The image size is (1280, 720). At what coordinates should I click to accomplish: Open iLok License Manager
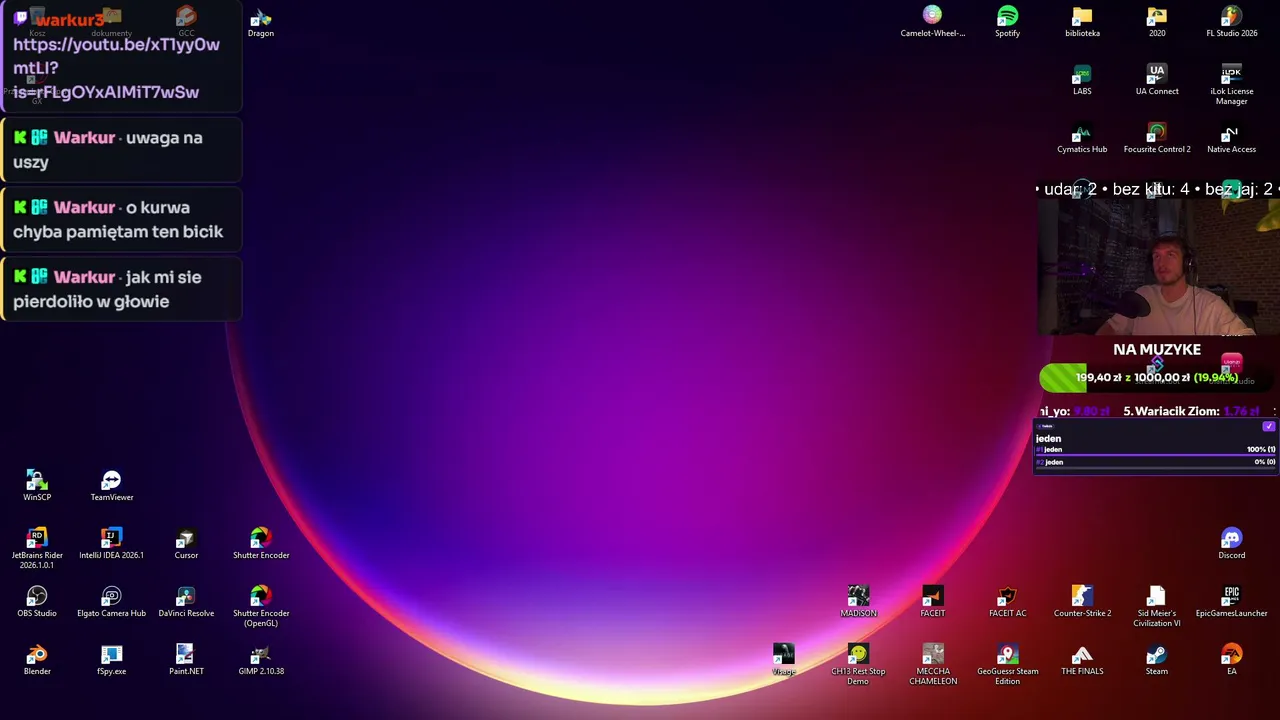coord(1231,85)
